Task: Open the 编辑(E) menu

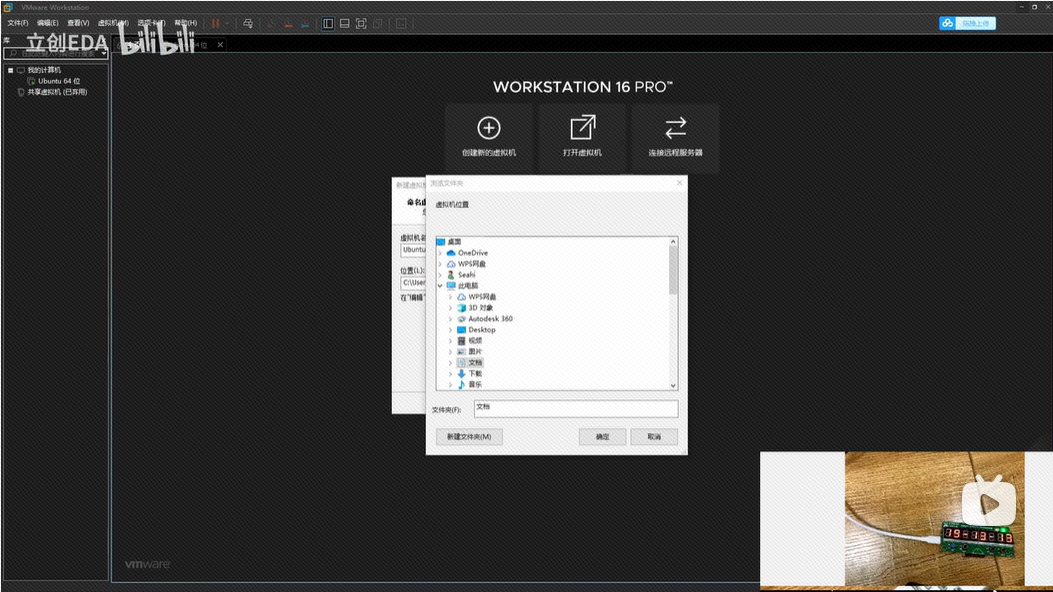Action: (x=48, y=23)
